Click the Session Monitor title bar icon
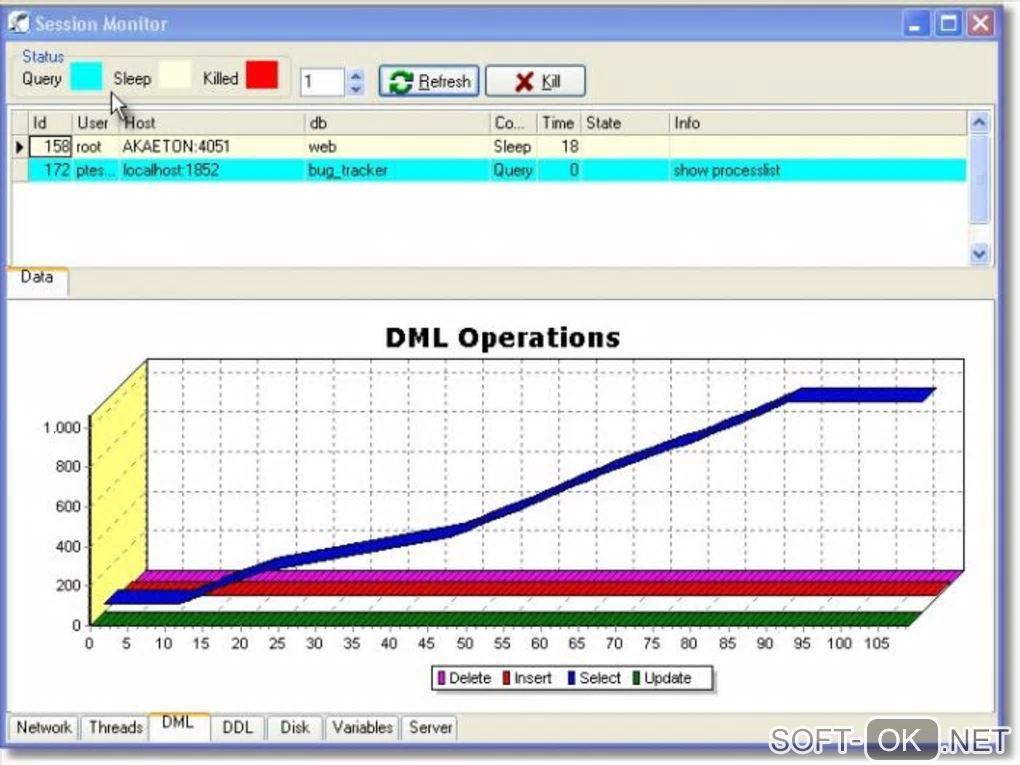The image size is (1020, 765). [x=20, y=23]
